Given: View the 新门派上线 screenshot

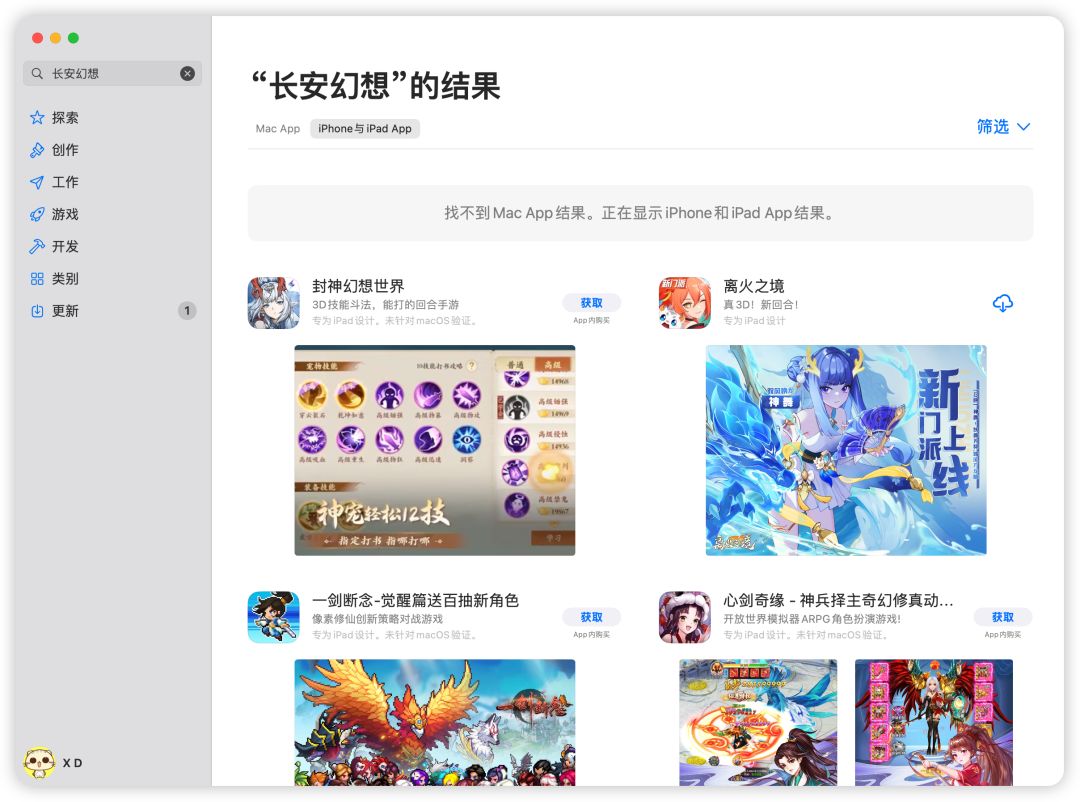Looking at the screenshot, I should pyautogui.click(x=846, y=451).
